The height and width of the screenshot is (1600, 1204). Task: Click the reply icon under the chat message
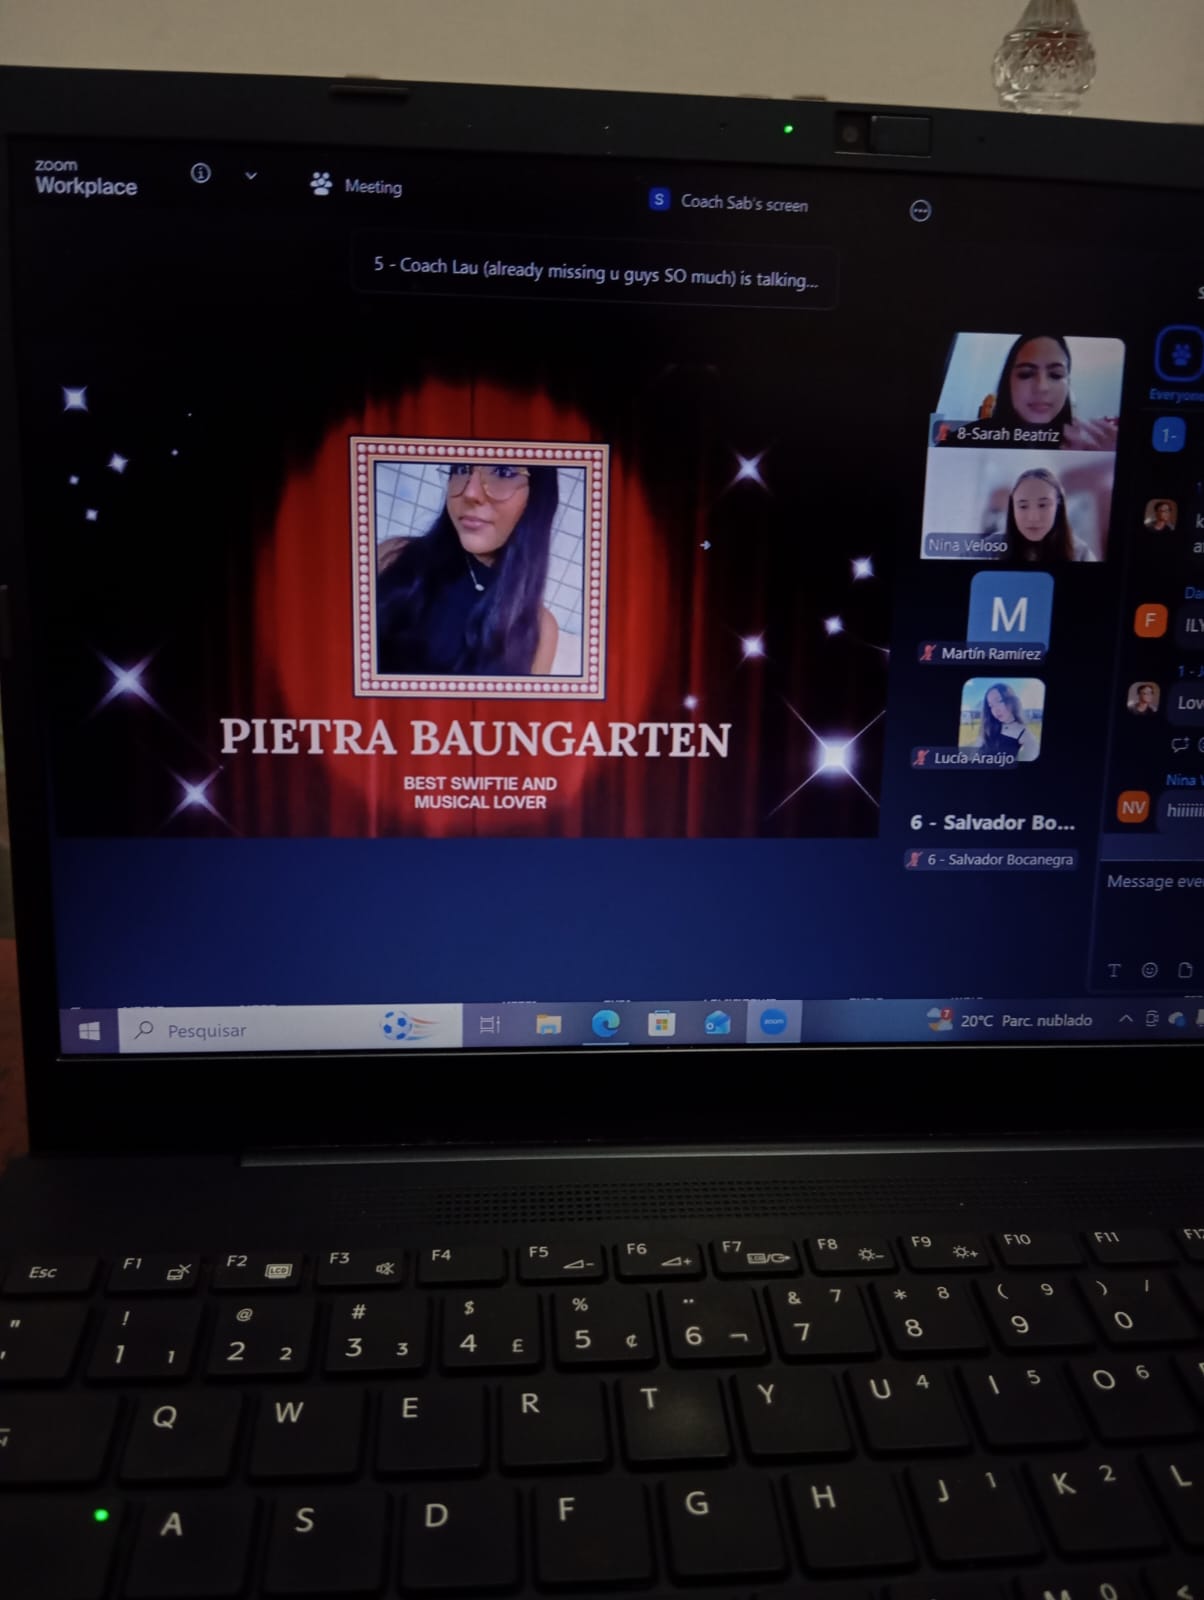coord(1180,744)
